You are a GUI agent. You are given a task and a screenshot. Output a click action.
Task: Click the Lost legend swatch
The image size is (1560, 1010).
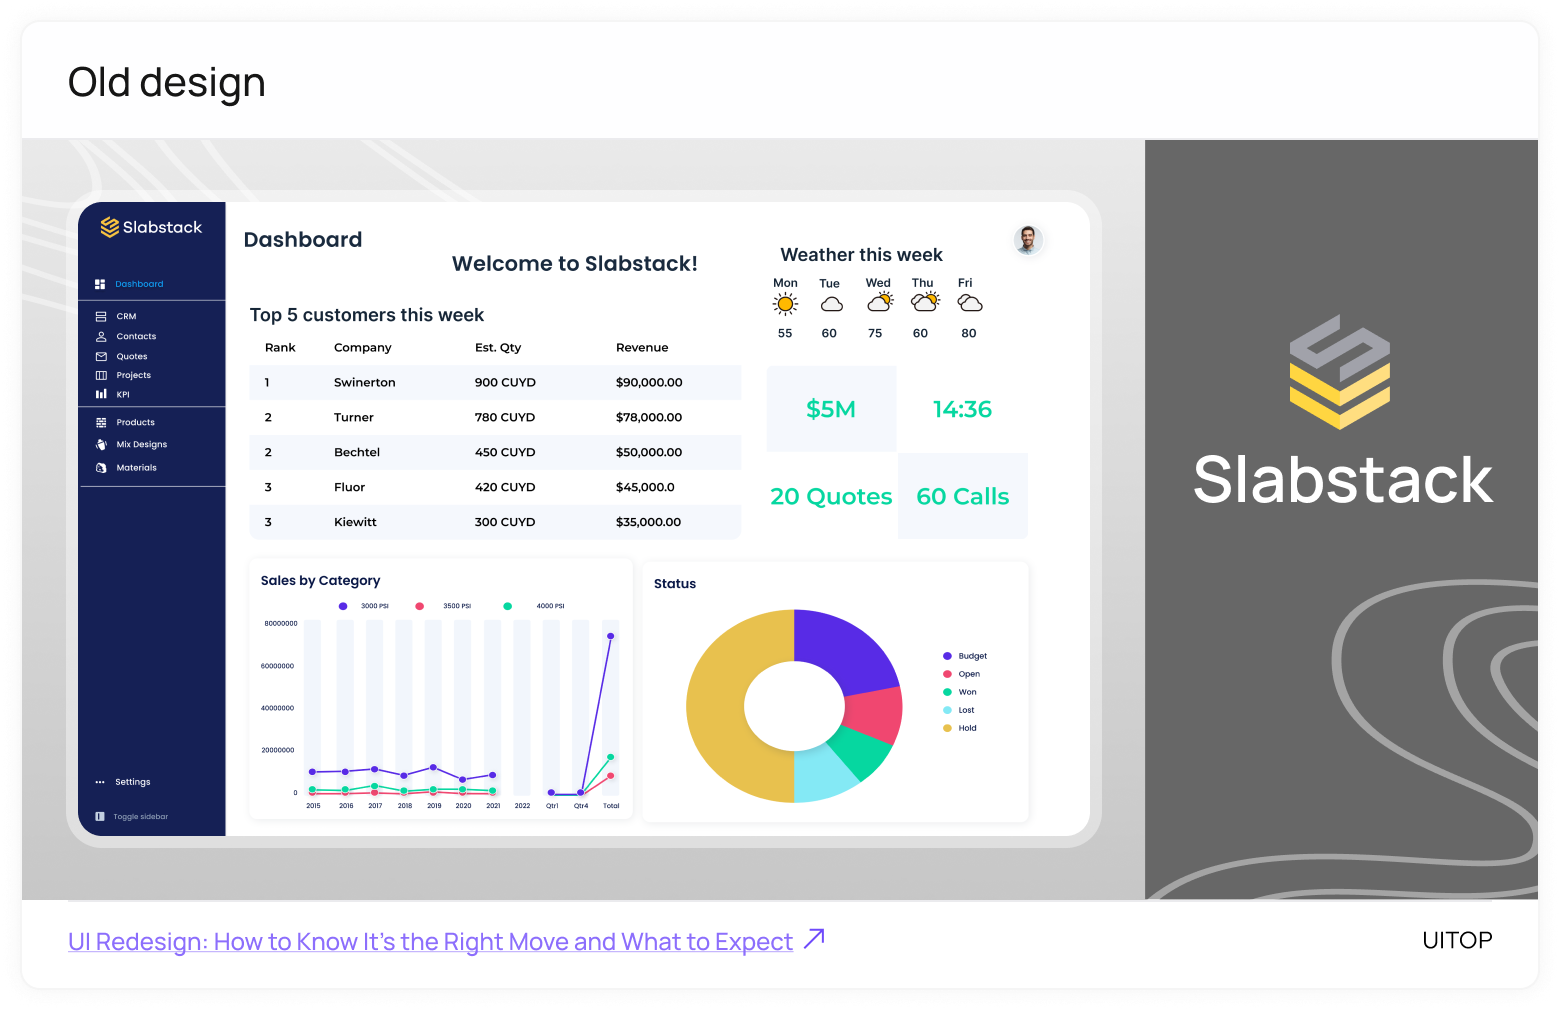pos(947,710)
